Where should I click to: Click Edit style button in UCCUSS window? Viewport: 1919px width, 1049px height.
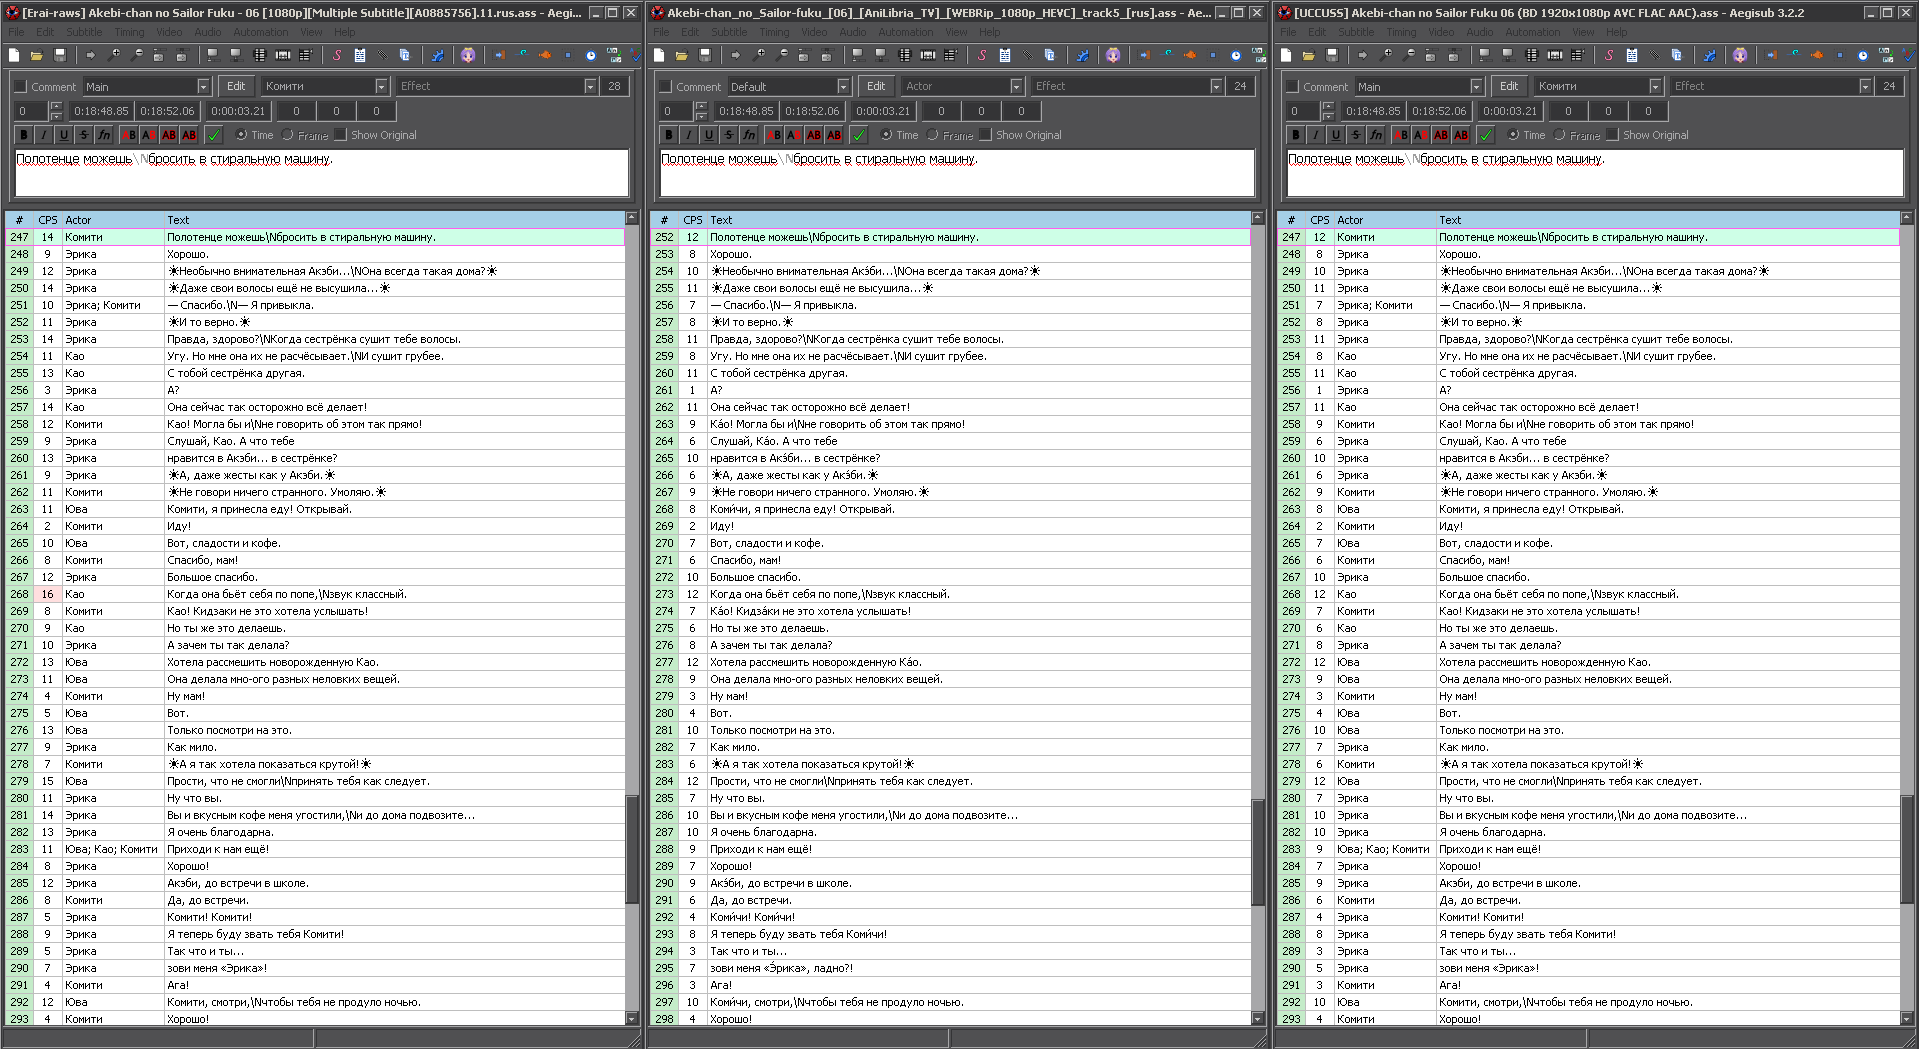pos(1509,87)
